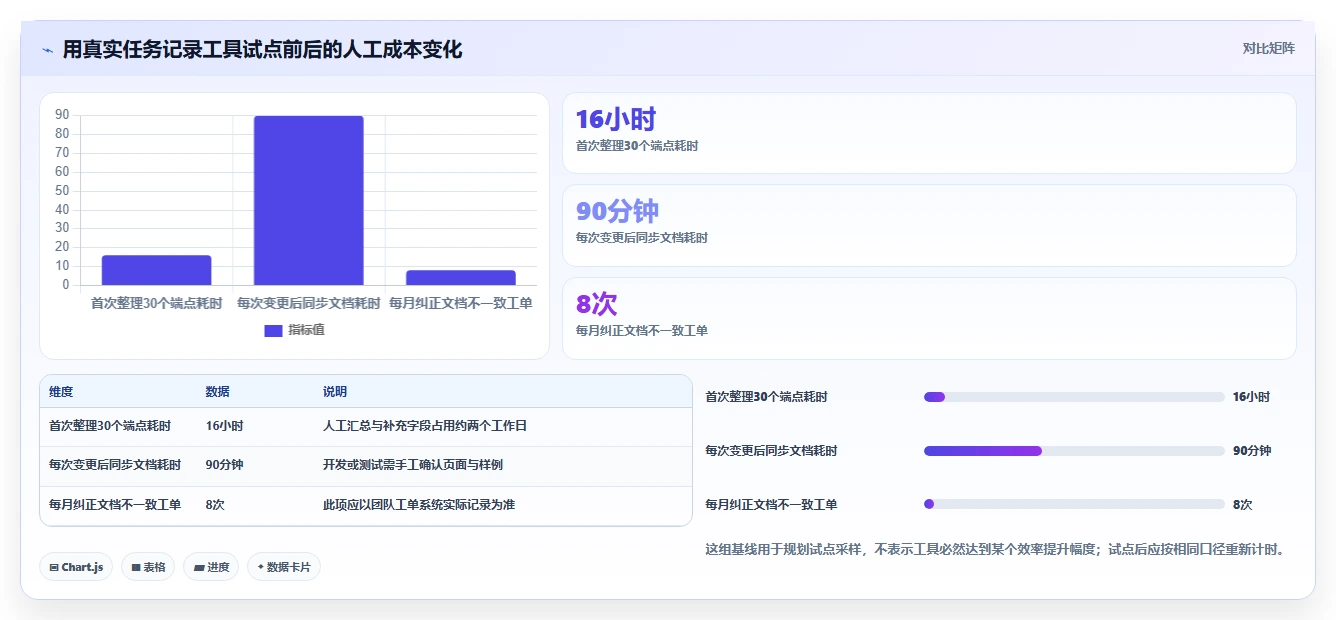Click the x-axis label 首次整理30个端点耗时

coord(156,303)
